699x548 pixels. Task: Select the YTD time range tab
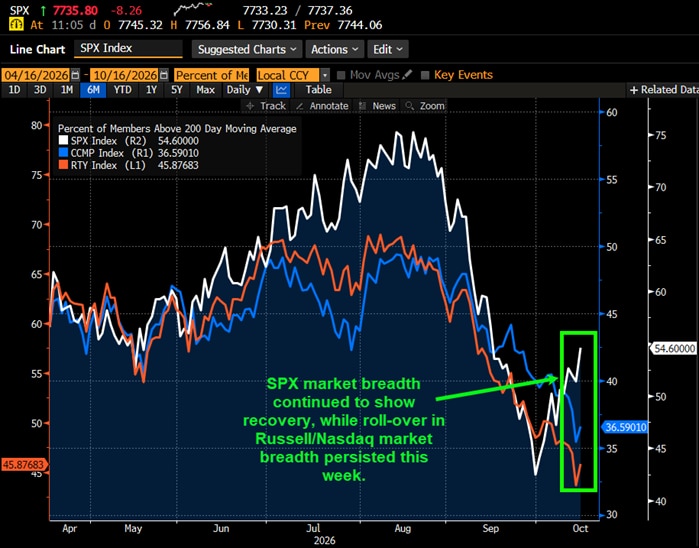tap(123, 90)
